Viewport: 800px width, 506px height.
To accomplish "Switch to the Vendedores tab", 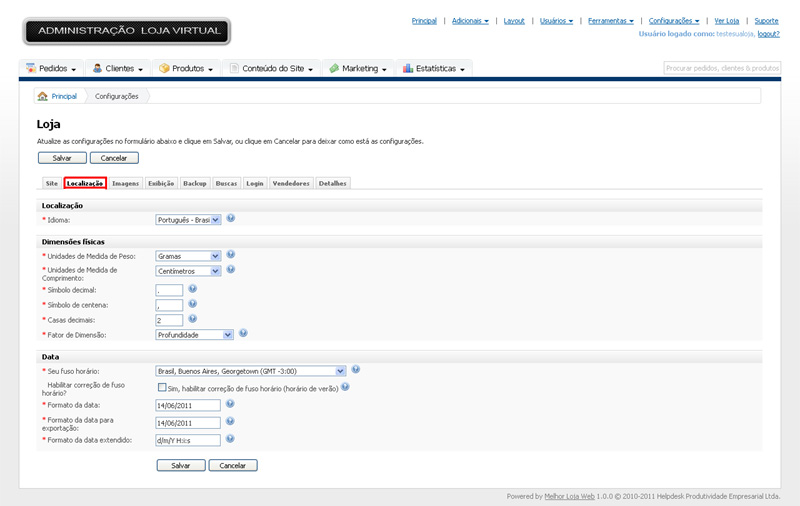I will click(x=291, y=183).
